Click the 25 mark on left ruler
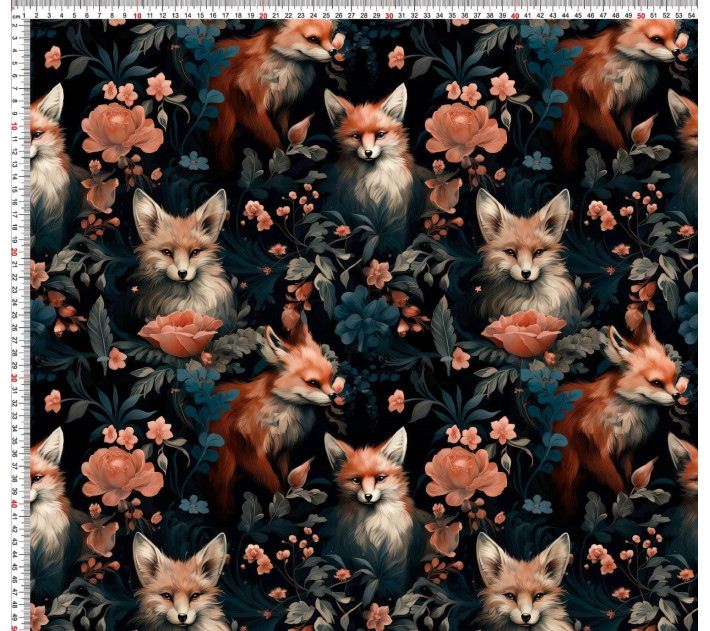 pos(14,314)
